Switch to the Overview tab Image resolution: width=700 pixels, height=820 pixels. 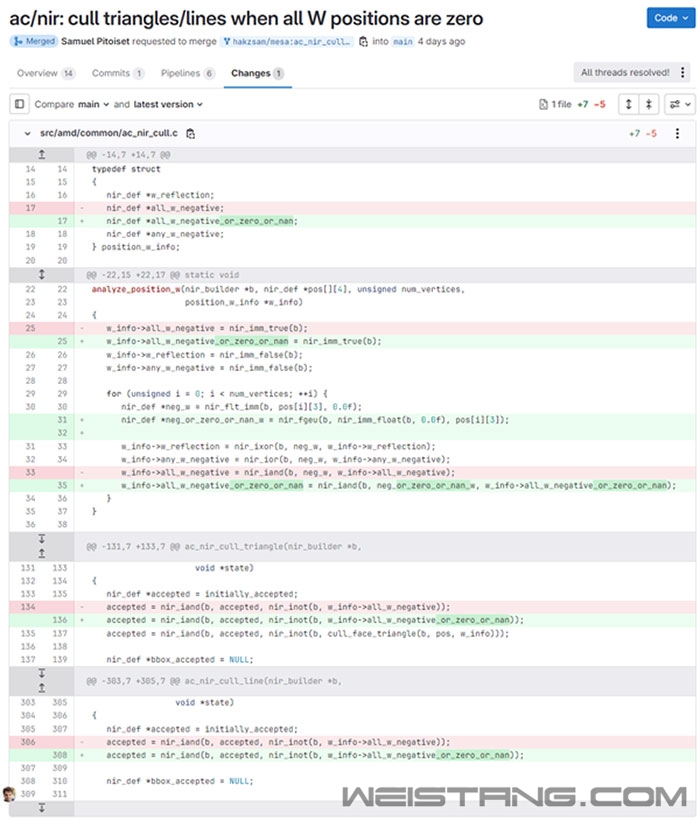[45, 73]
